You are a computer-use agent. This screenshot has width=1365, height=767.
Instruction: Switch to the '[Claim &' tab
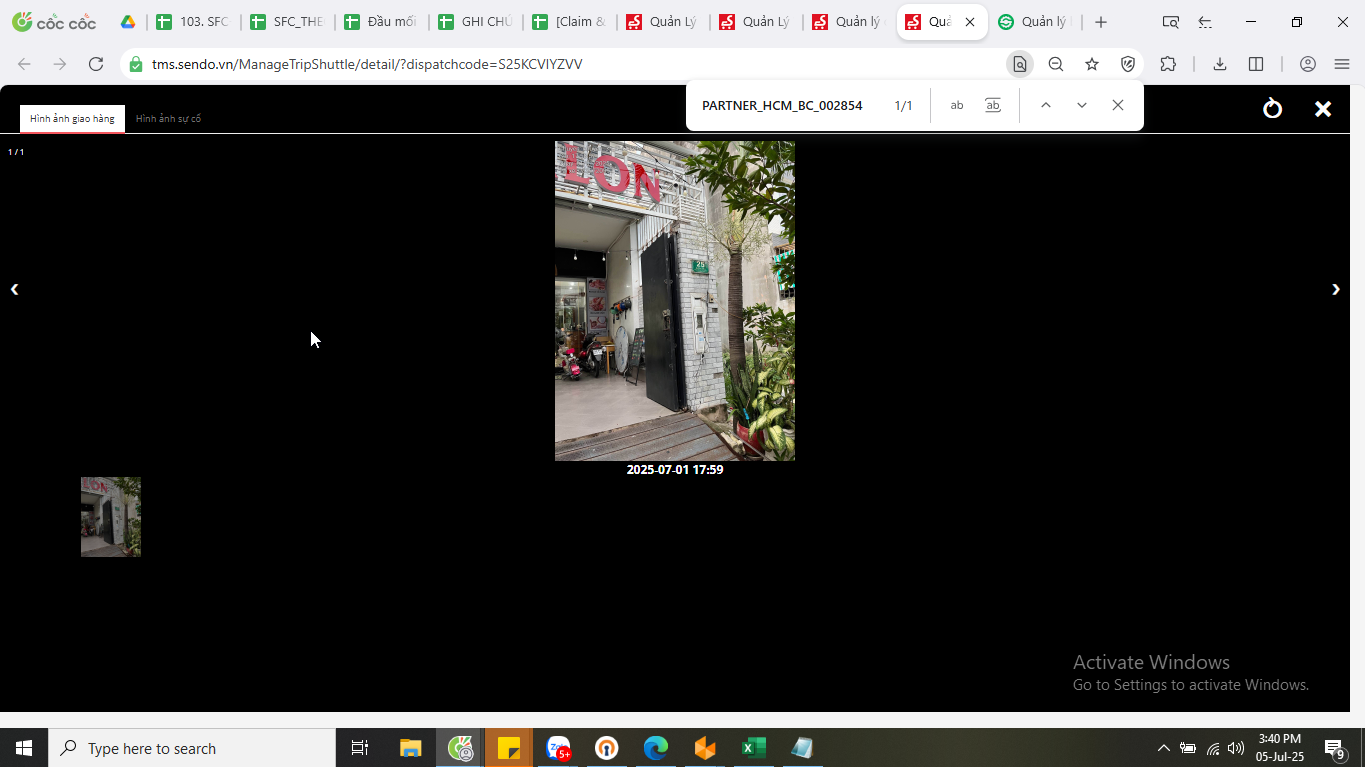point(568,22)
